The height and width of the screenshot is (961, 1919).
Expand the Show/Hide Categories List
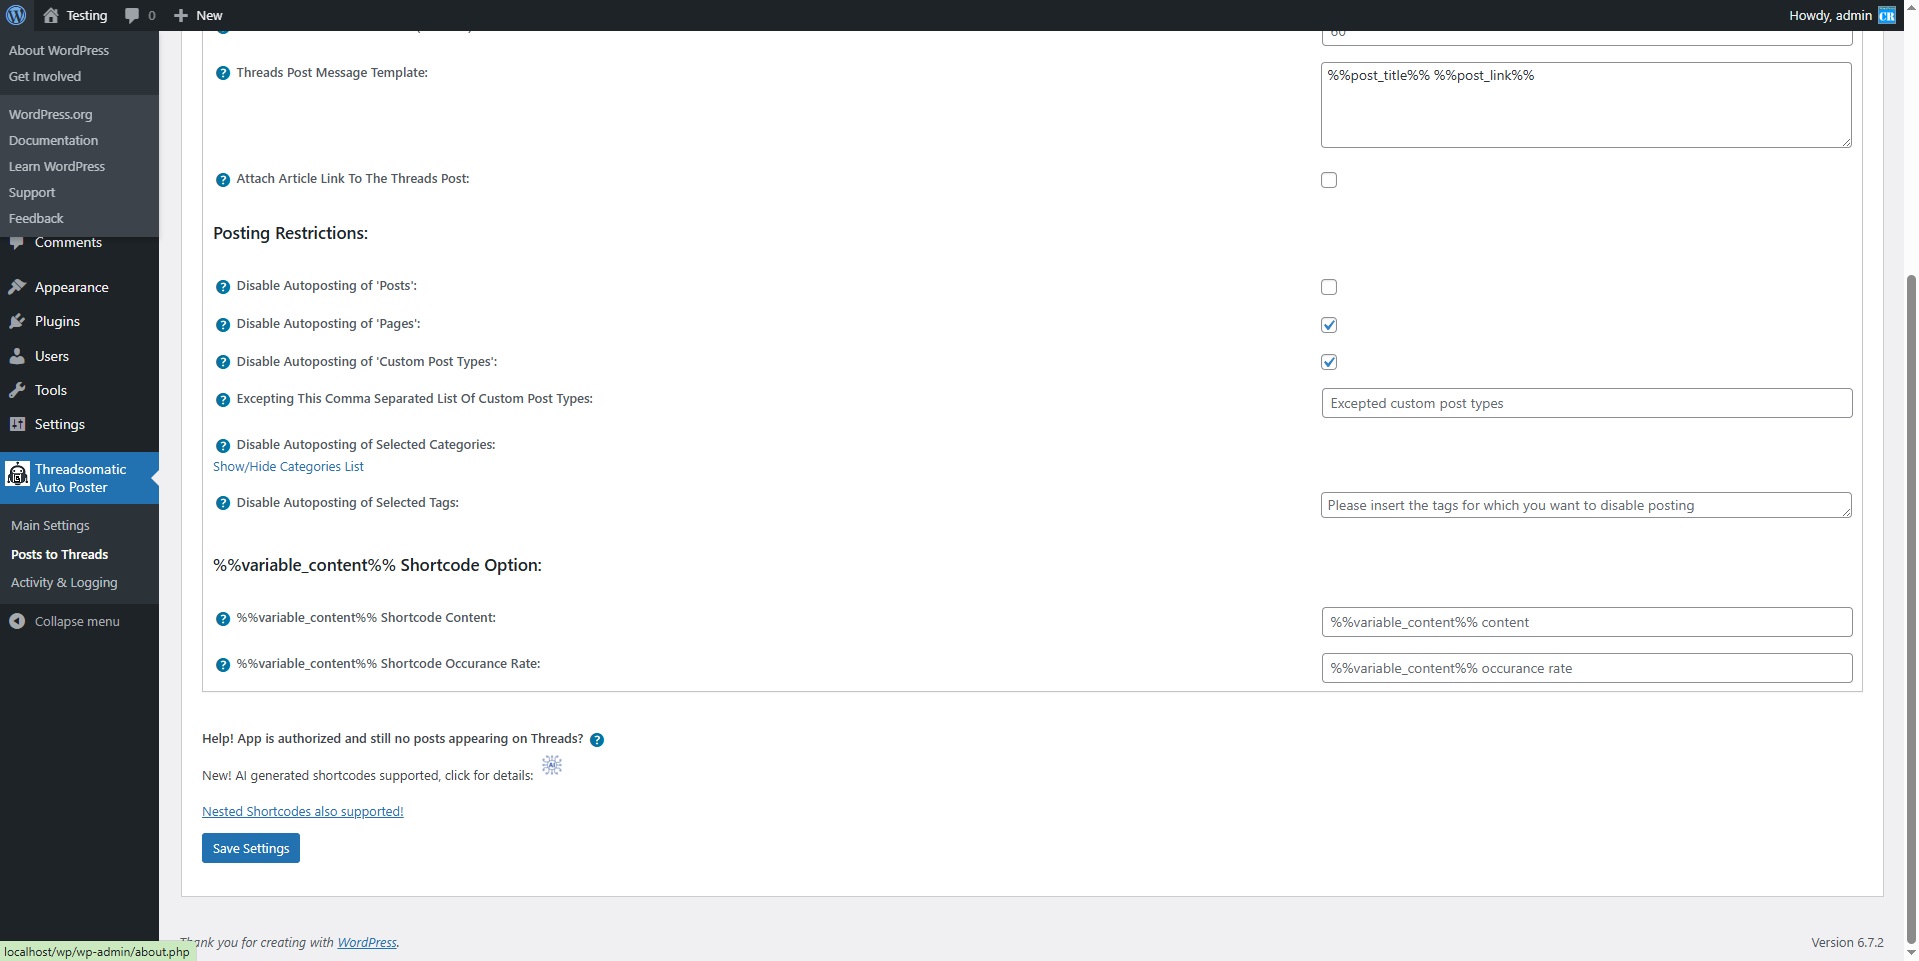tap(288, 467)
